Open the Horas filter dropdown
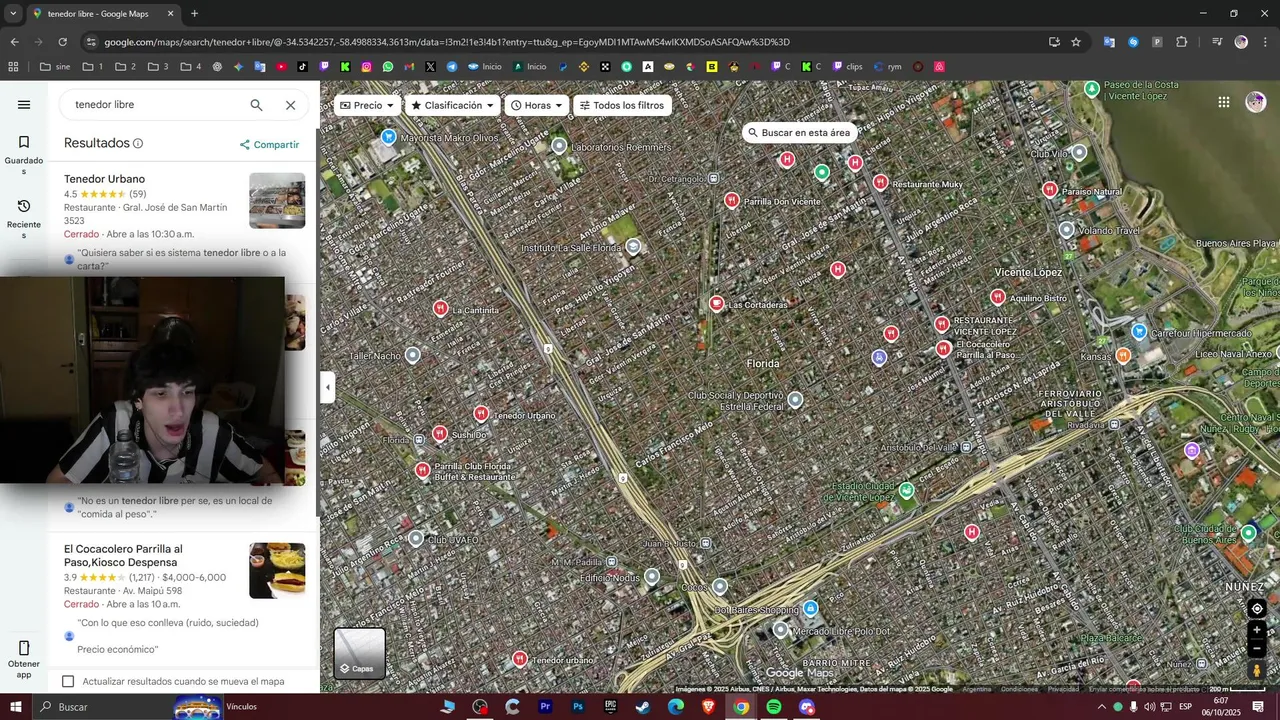Image resolution: width=1280 pixels, height=720 pixels. point(537,105)
